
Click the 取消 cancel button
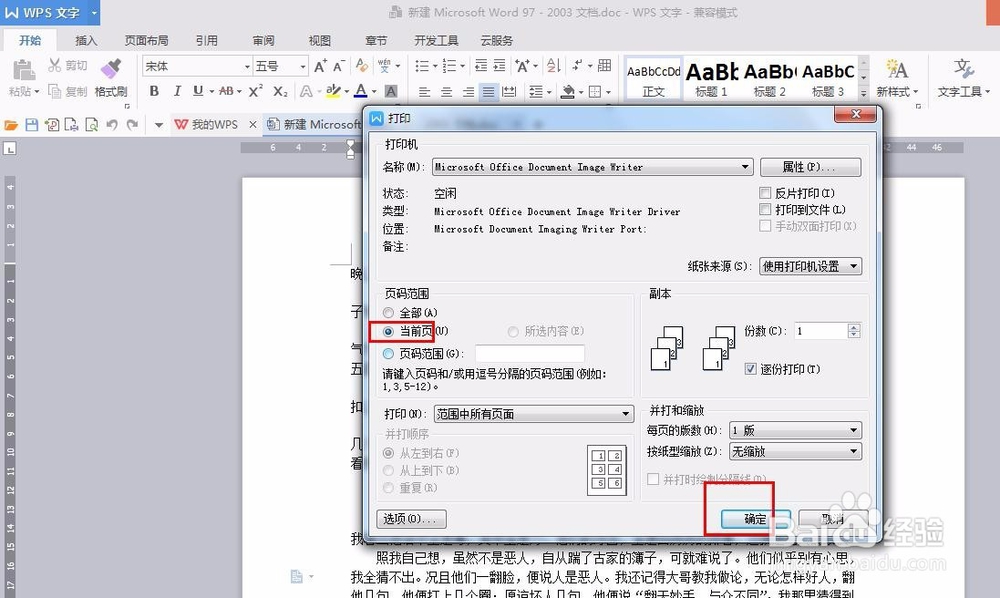click(x=832, y=519)
